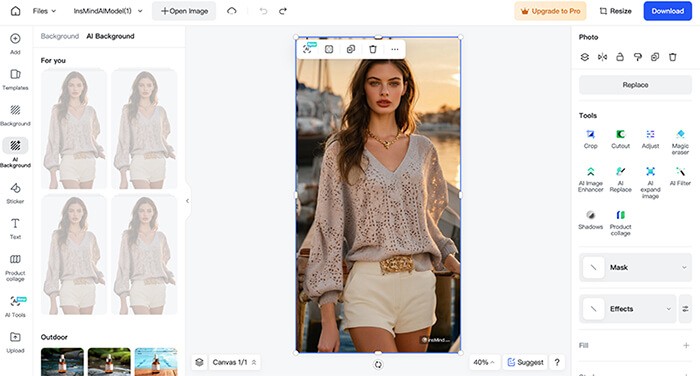Click the Replace button
The image size is (700, 376).
(x=635, y=85)
